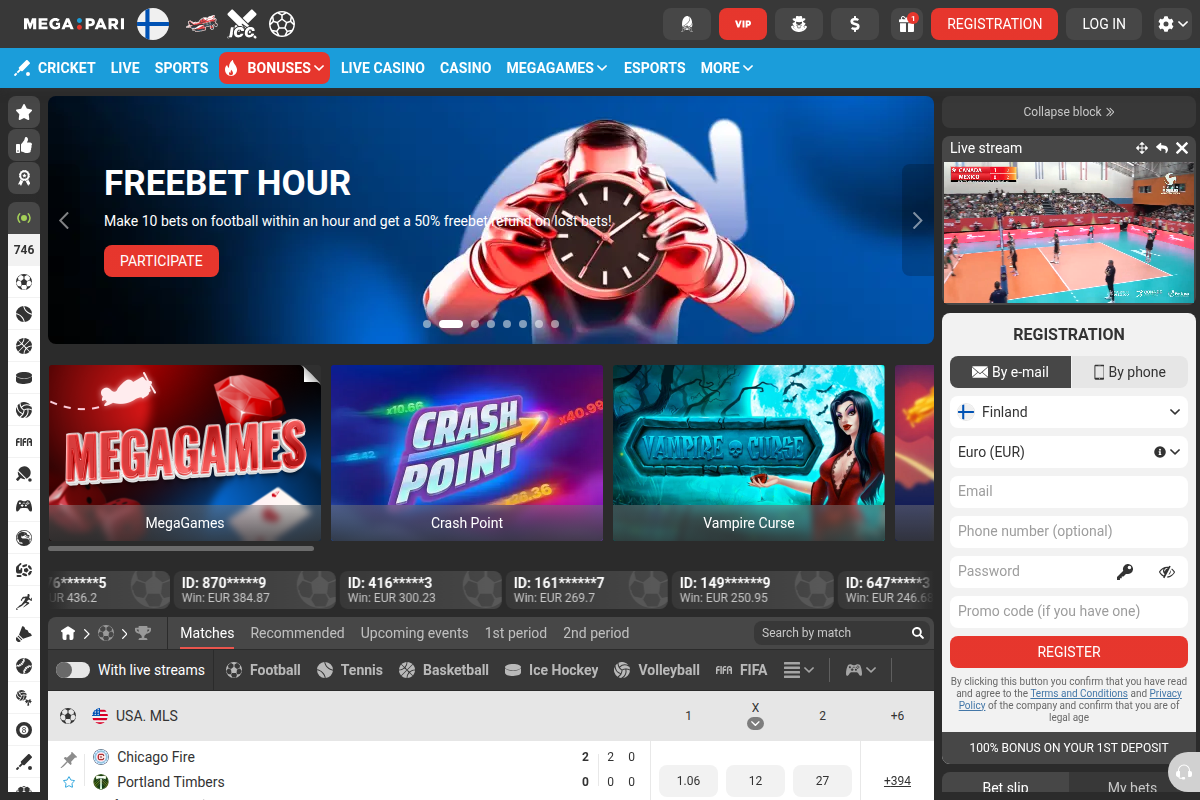
Task: Click the spy agent icon in header
Action: (799, 24)
